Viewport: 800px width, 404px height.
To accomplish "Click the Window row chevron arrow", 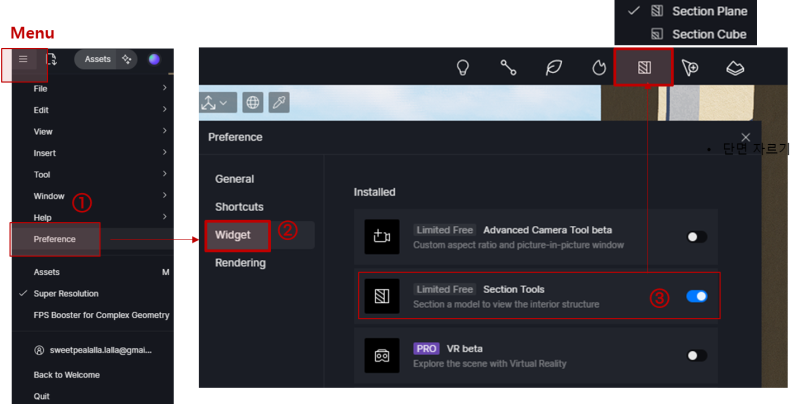I will 165,195.
